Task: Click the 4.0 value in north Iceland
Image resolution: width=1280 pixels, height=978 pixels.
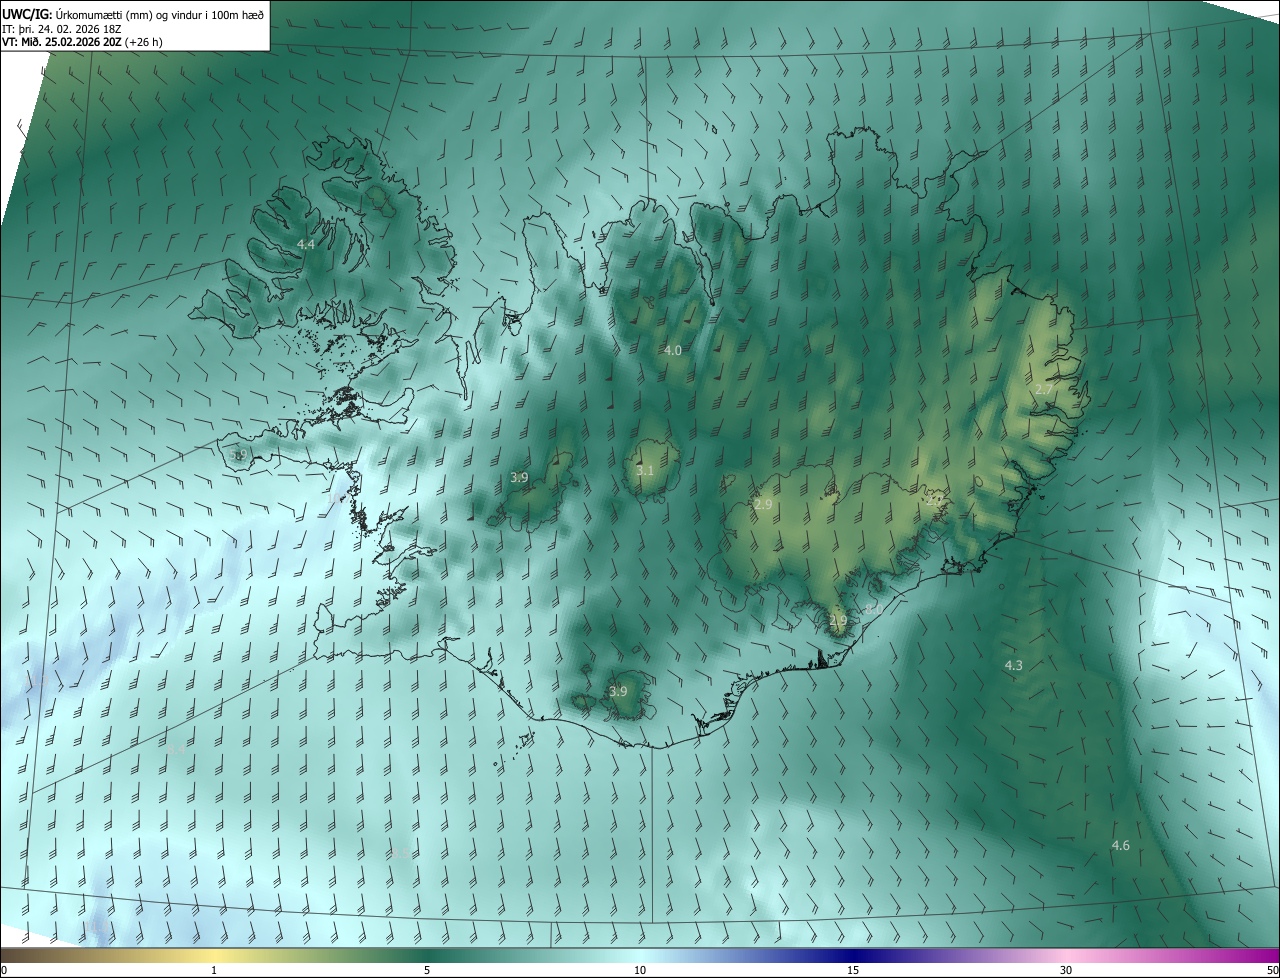Action: click(x=673, y=350)
